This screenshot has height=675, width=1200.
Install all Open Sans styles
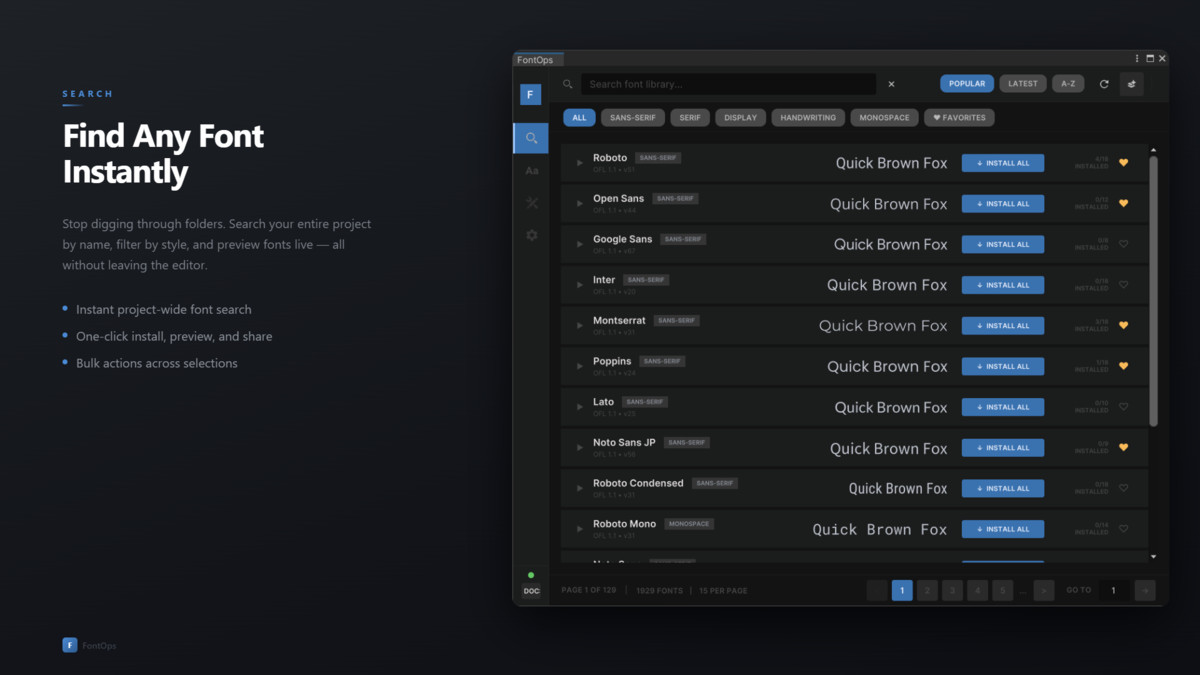[x=1003, y=204]
